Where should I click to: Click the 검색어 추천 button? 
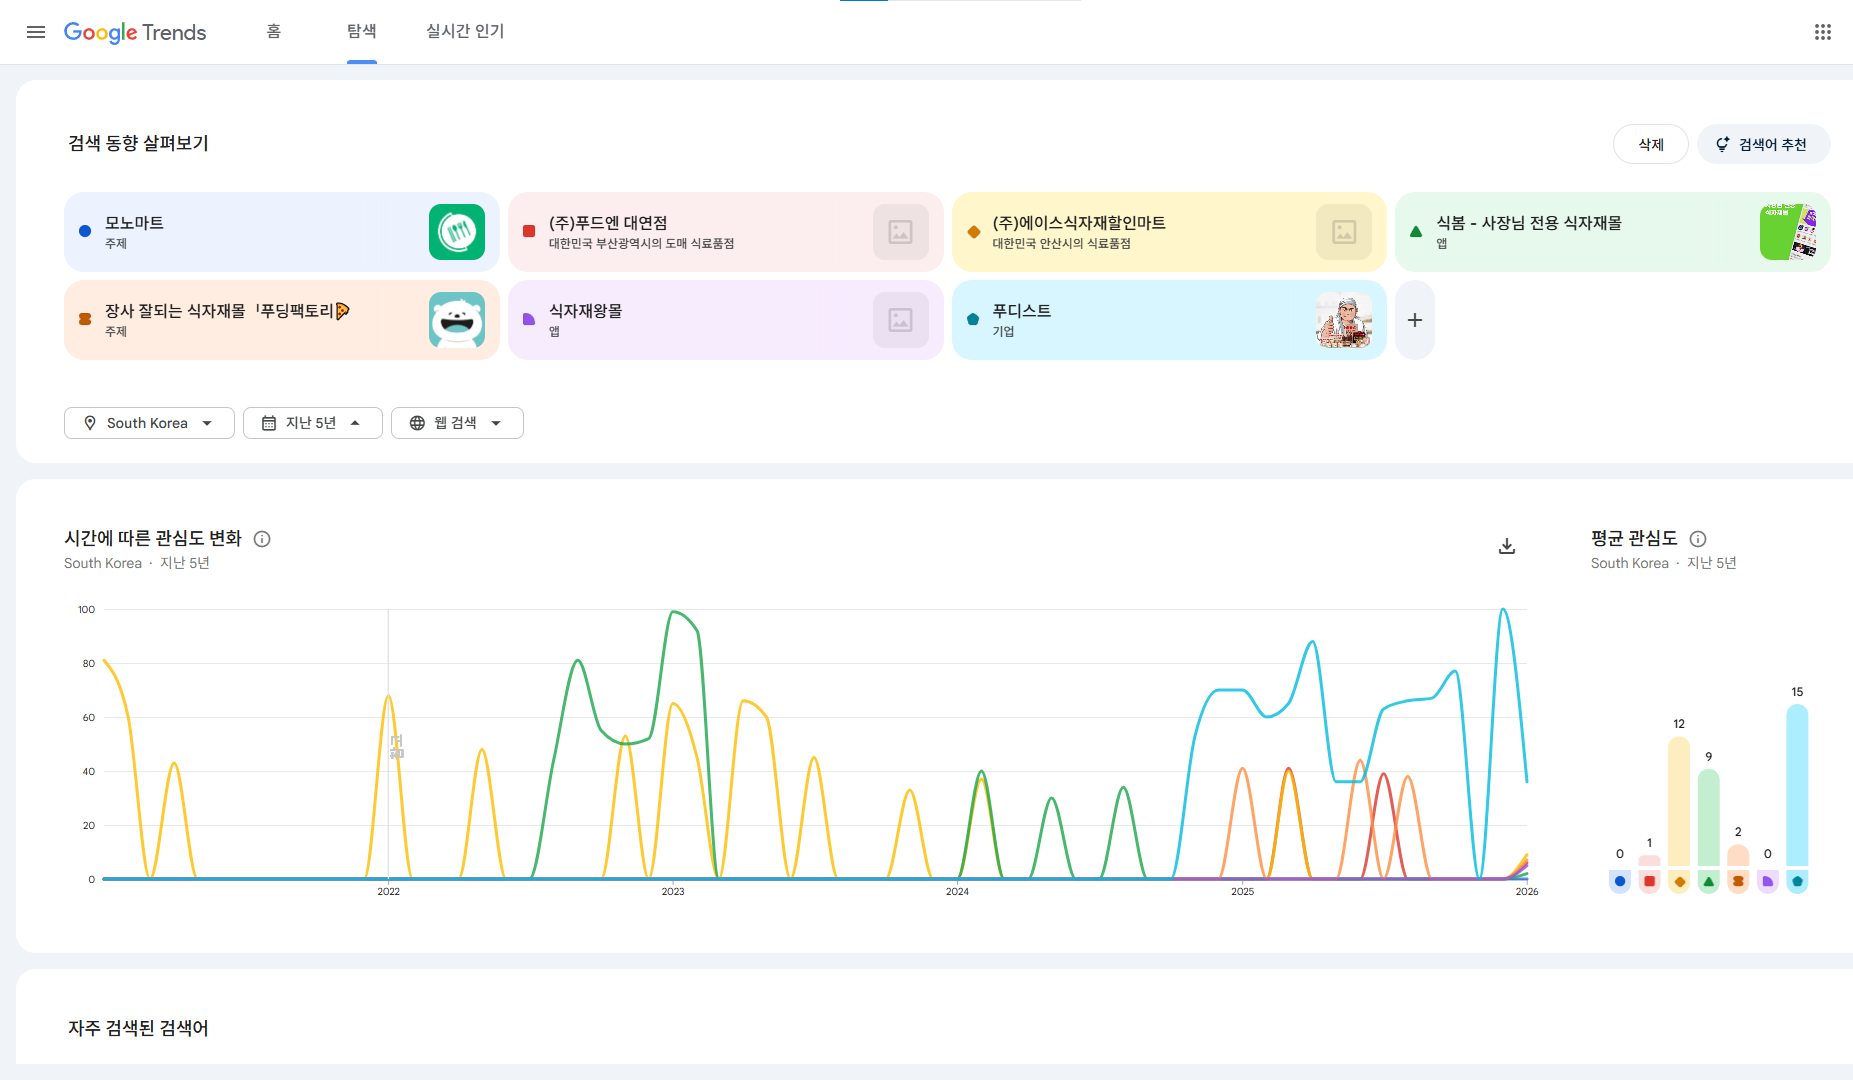click(x=1763, y=145)
